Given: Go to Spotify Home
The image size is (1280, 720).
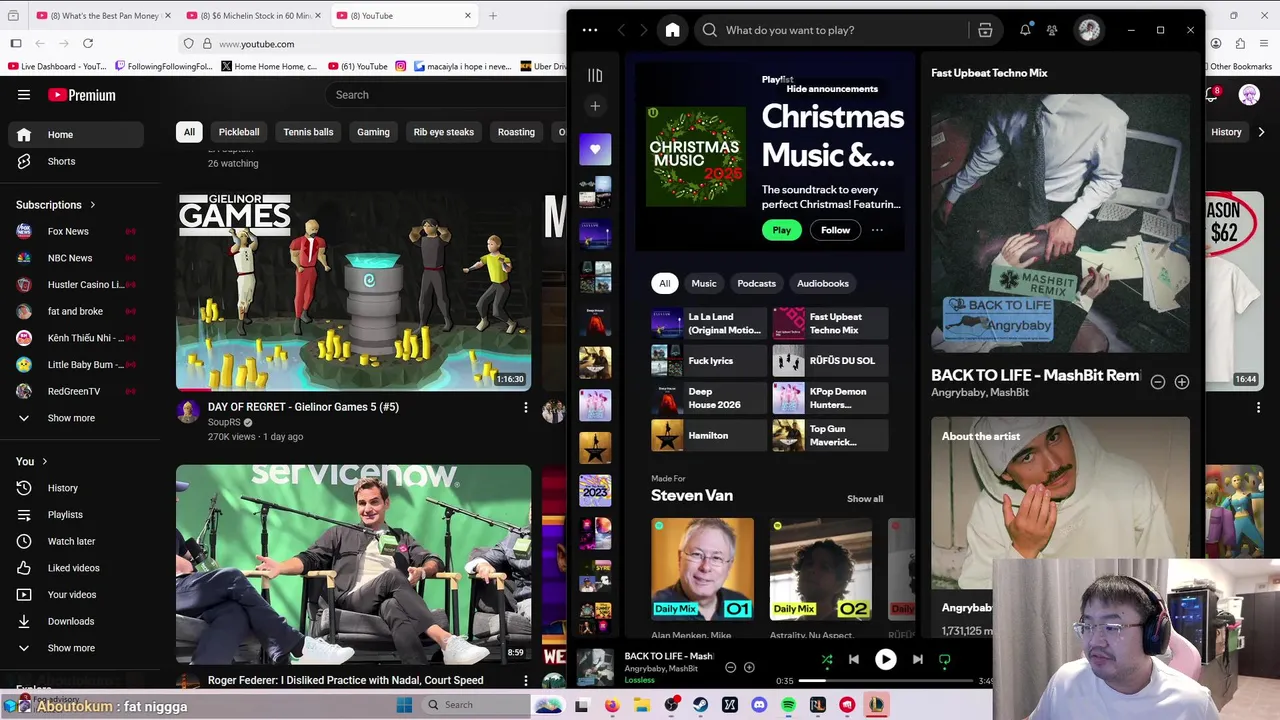Looking at the screenshot, I should pyautogui.click(x=672, y=30).
